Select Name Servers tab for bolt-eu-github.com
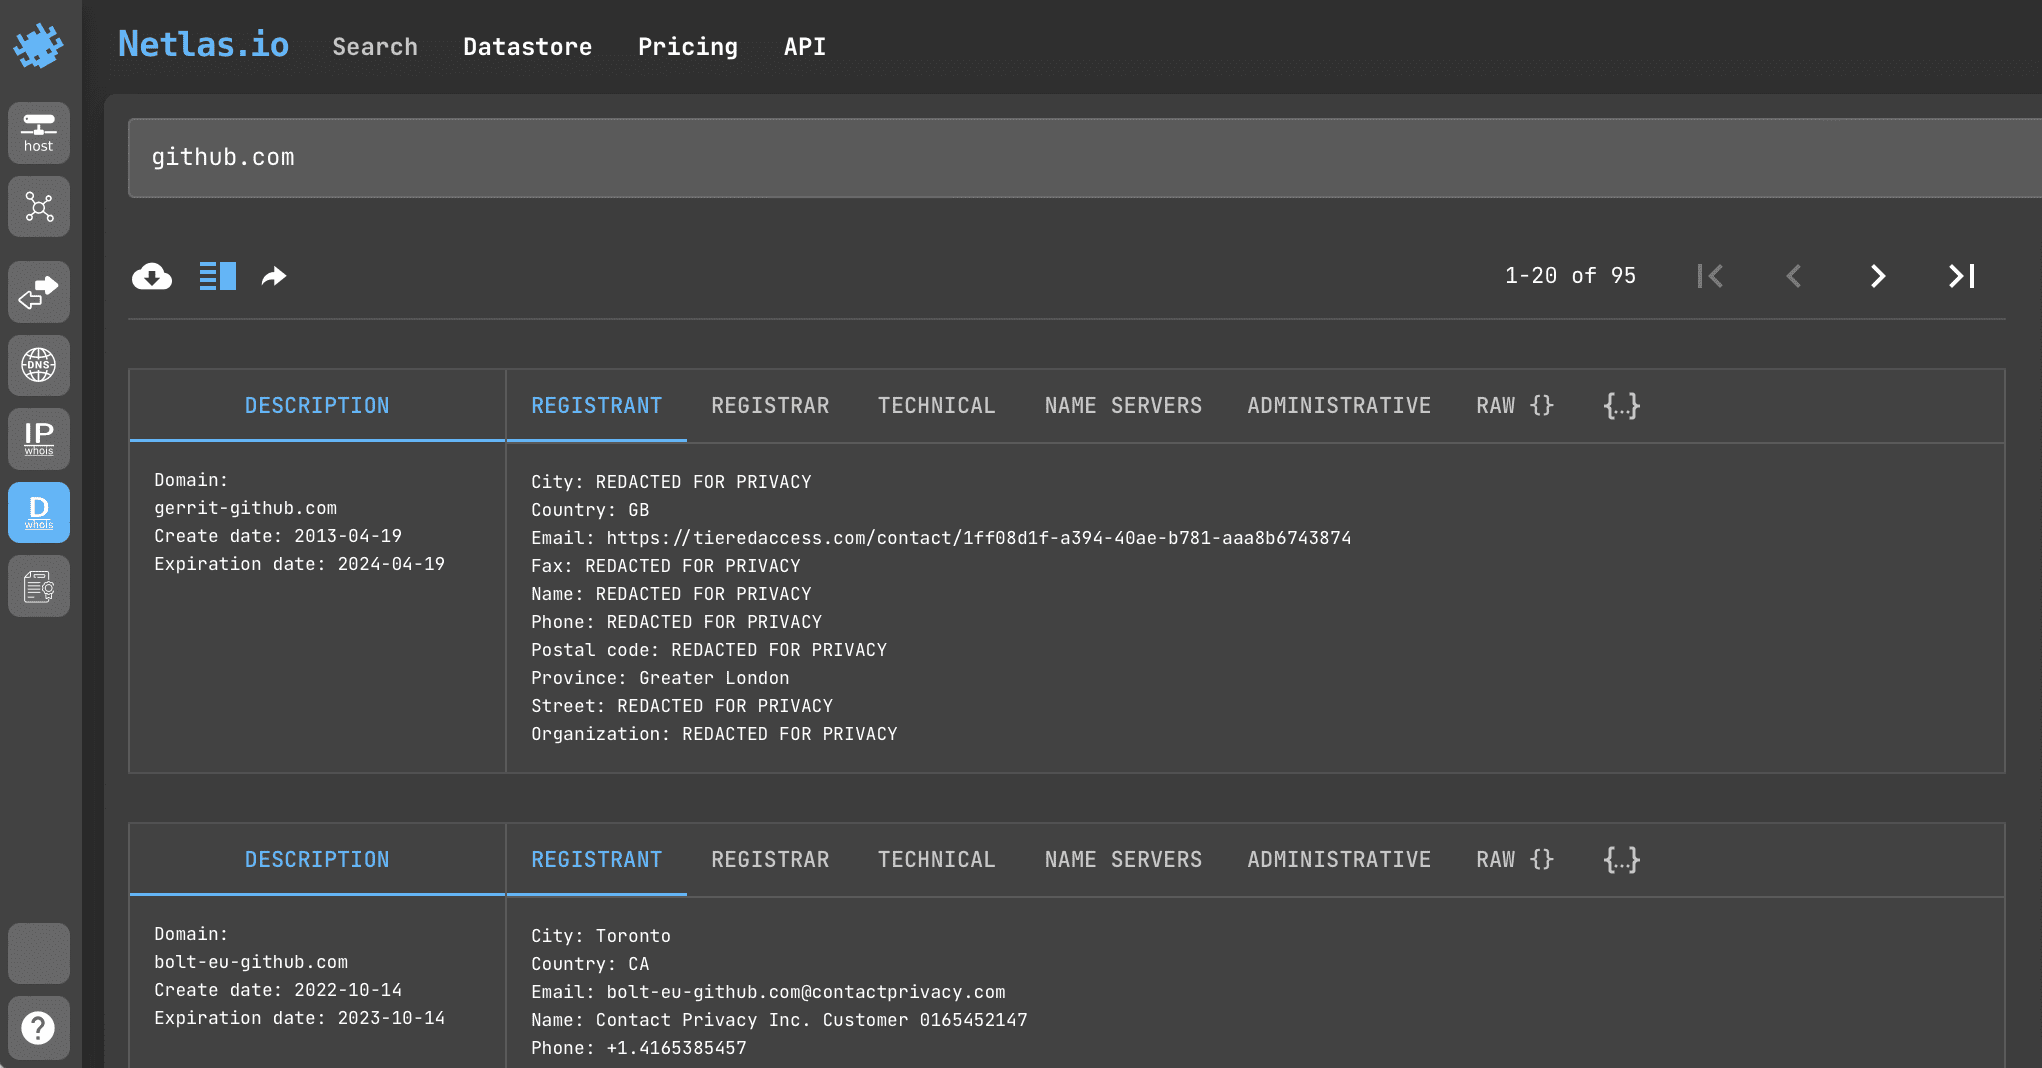This screenshot has width=2042, height=1068. tap(1123, 860)
